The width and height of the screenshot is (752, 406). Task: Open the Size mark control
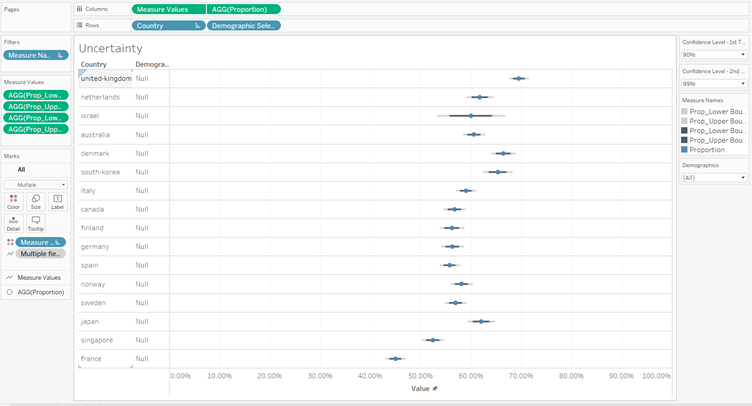(x=36, y=201)
